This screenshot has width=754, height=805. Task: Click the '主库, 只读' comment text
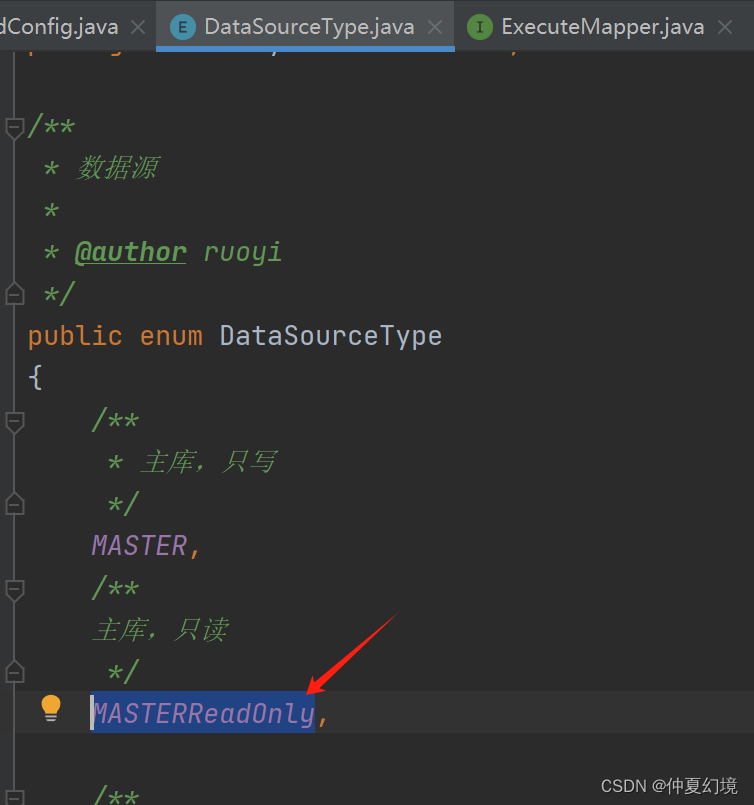tap(160, 630)
